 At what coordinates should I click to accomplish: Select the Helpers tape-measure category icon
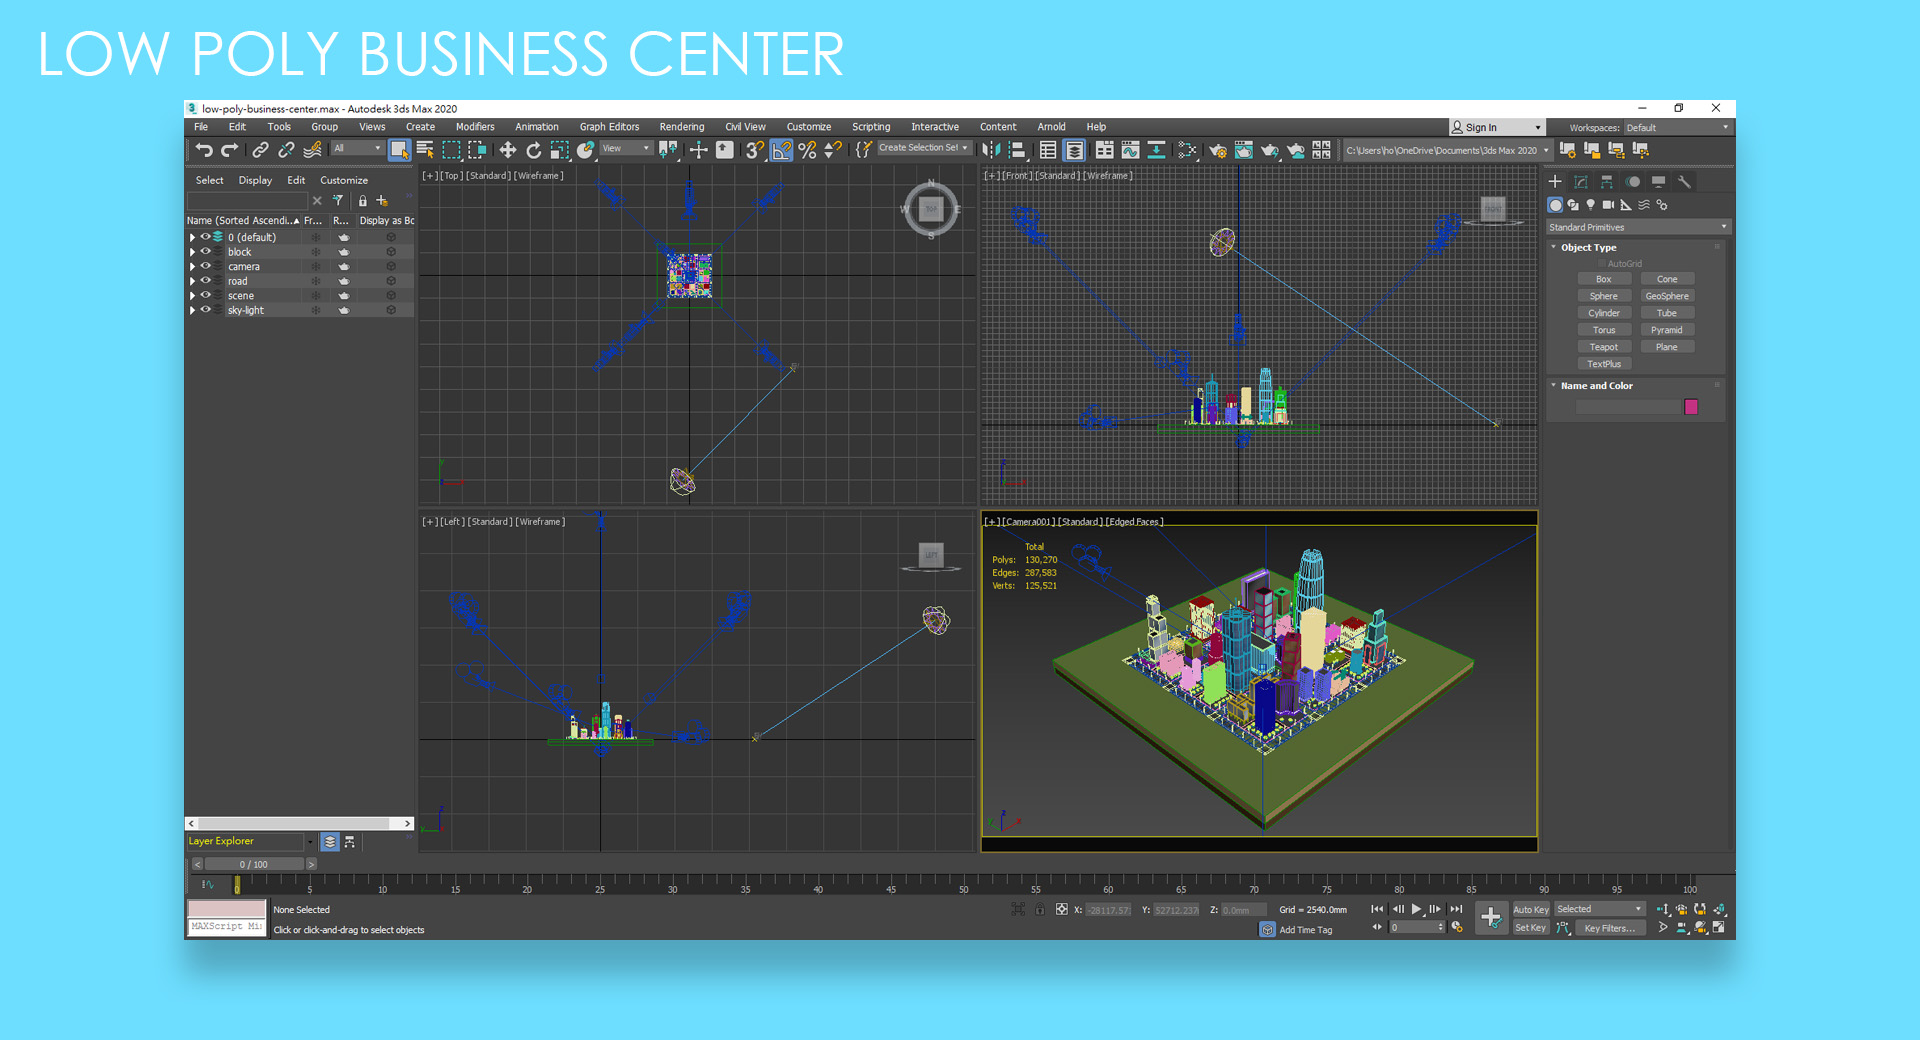[x=1626, y=205]
